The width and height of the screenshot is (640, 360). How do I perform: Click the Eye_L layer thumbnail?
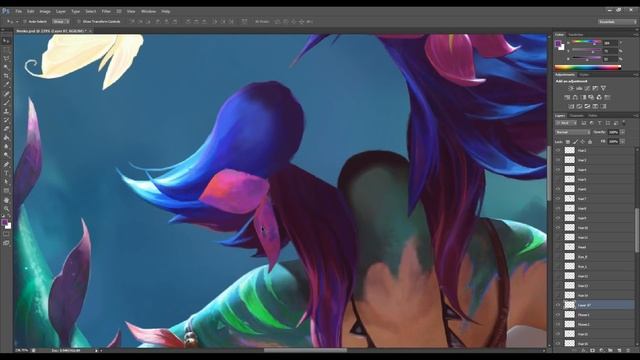[569, 267]
